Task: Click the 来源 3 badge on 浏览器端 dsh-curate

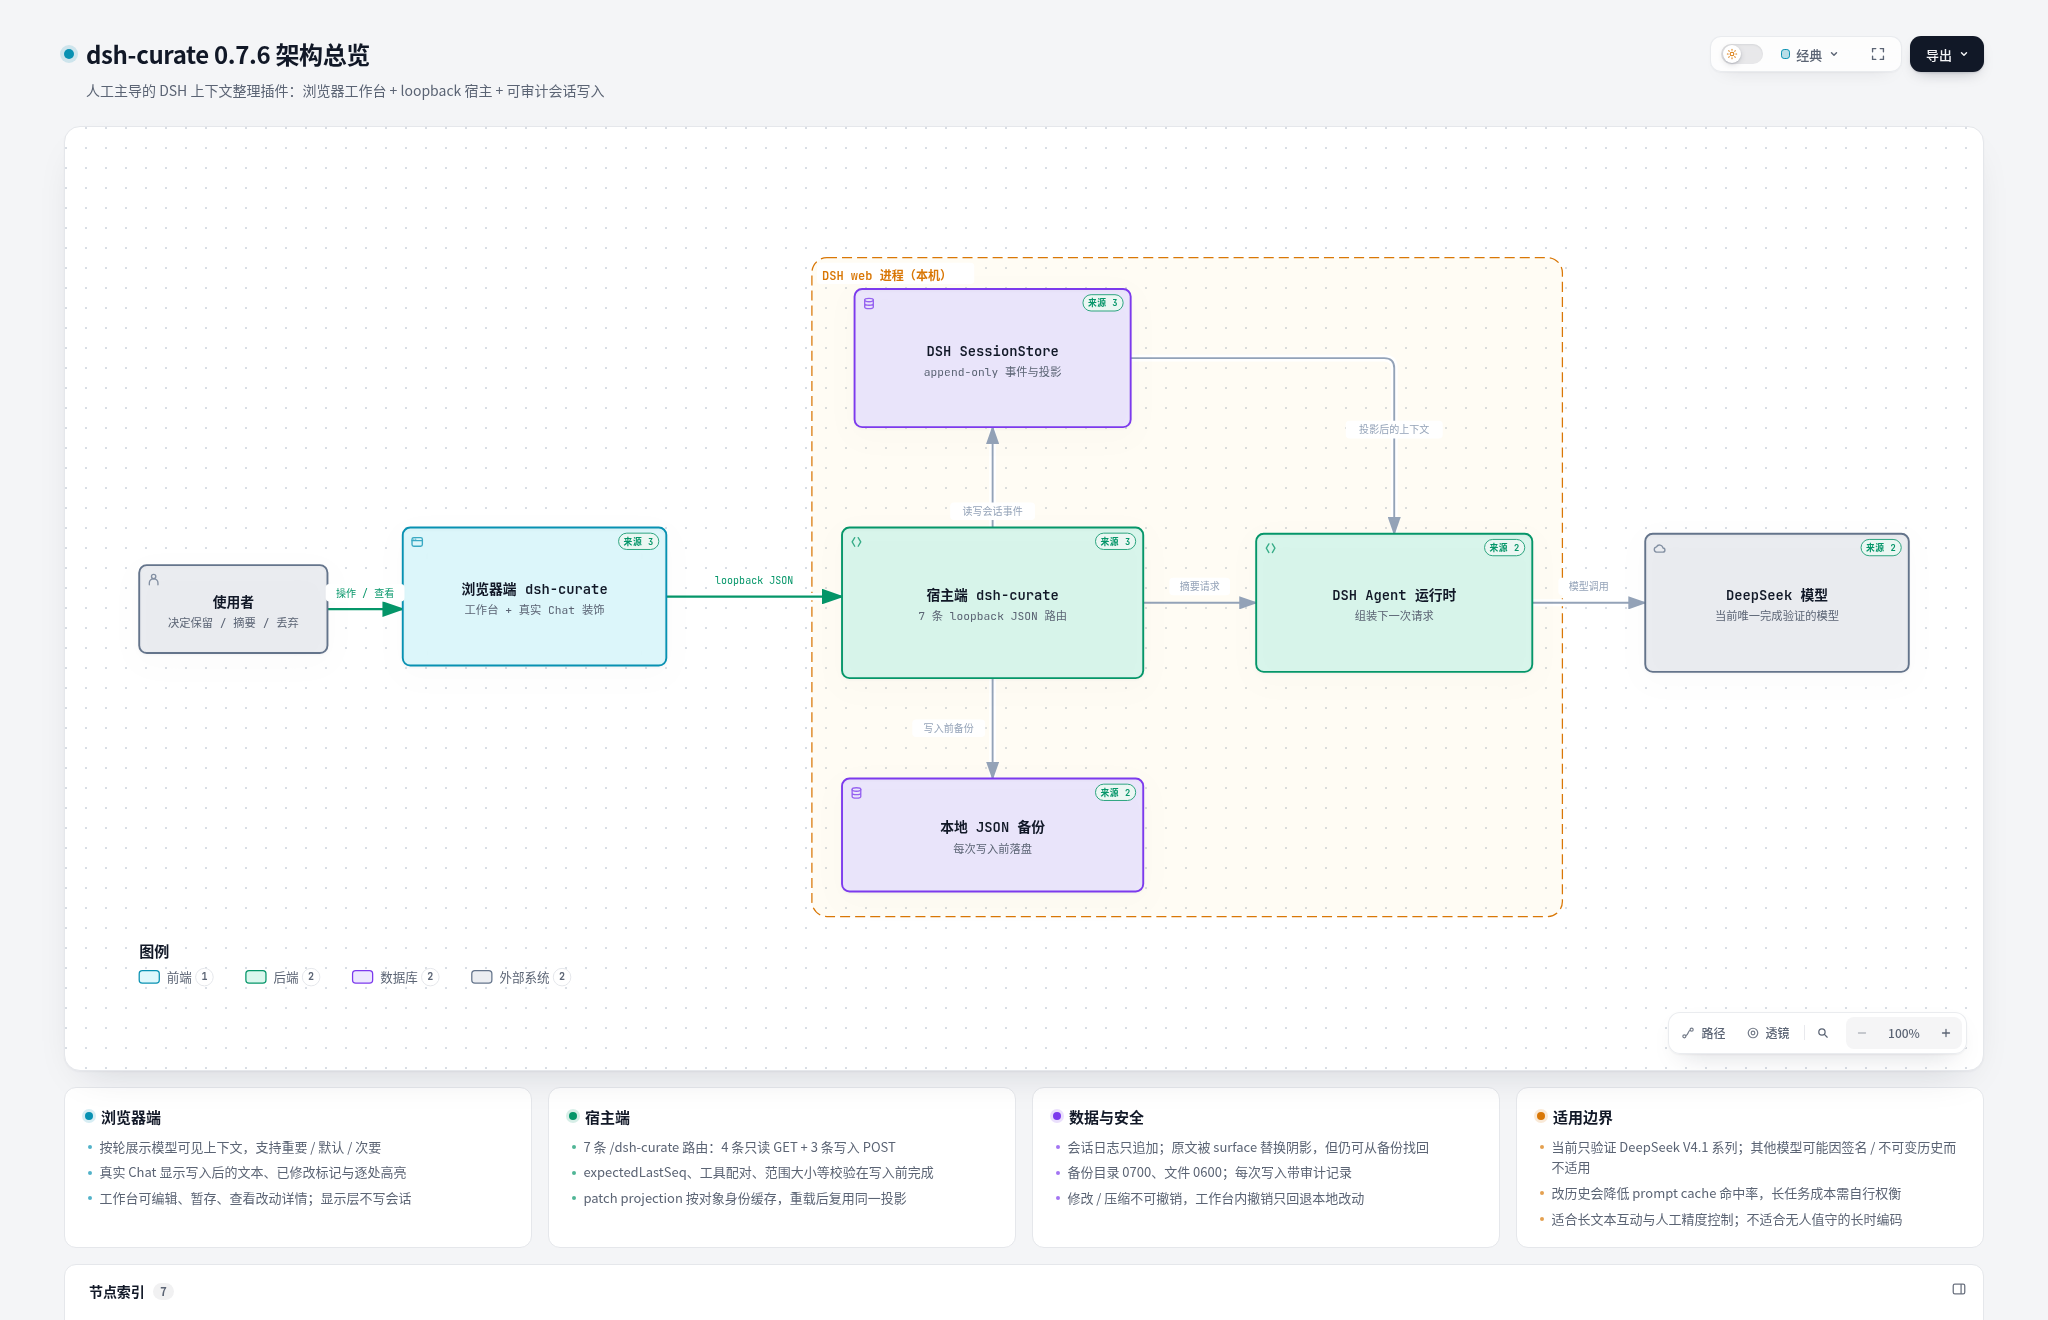Action: [x=638, y=542]
